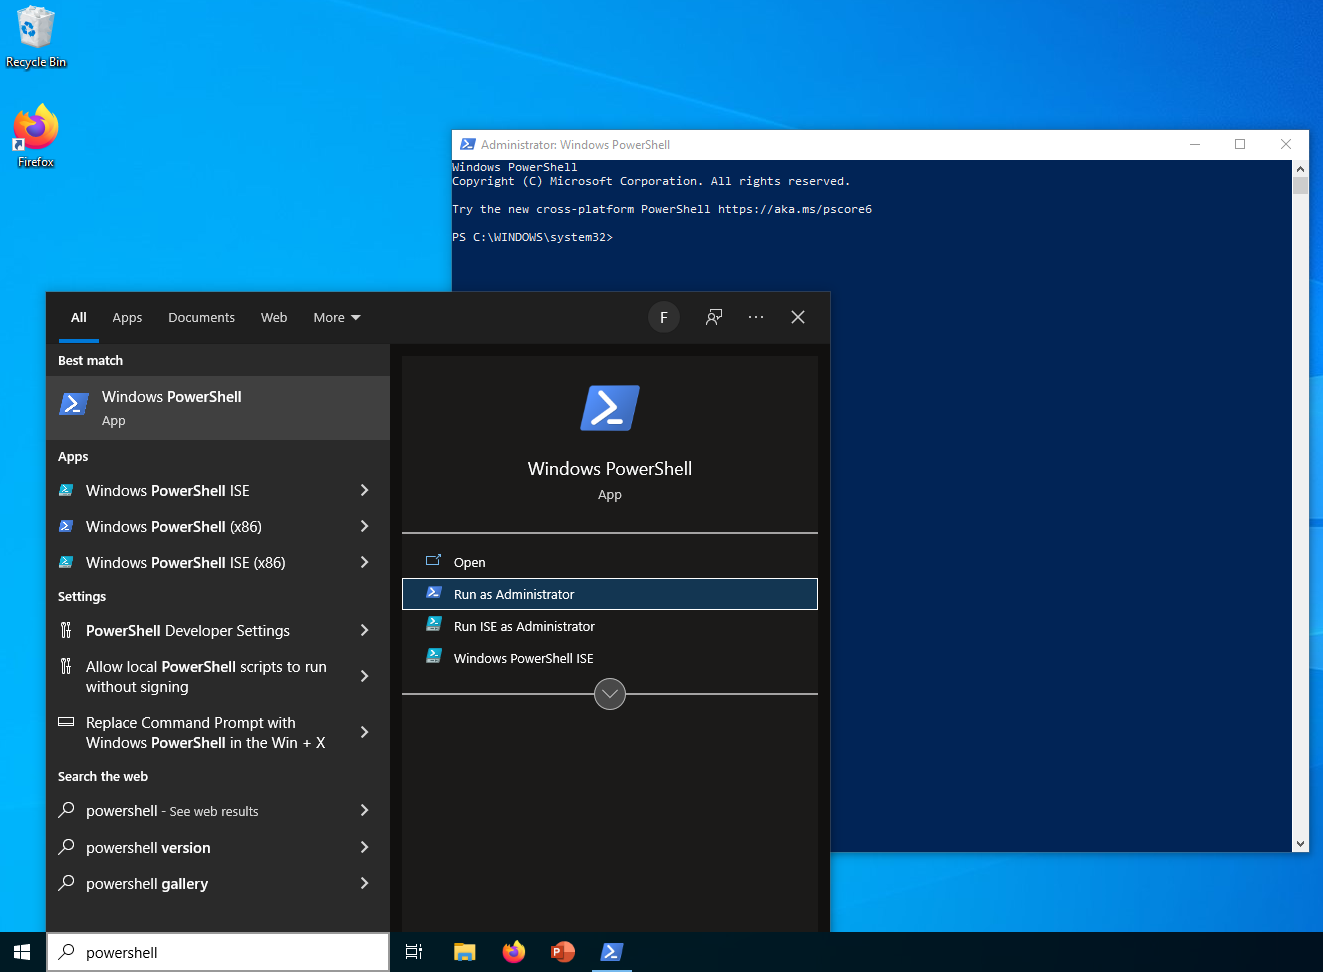Viewport: 1323px width, 972px height.
Task: Click the Best match PowerShell icon
Action: [74, 404]
